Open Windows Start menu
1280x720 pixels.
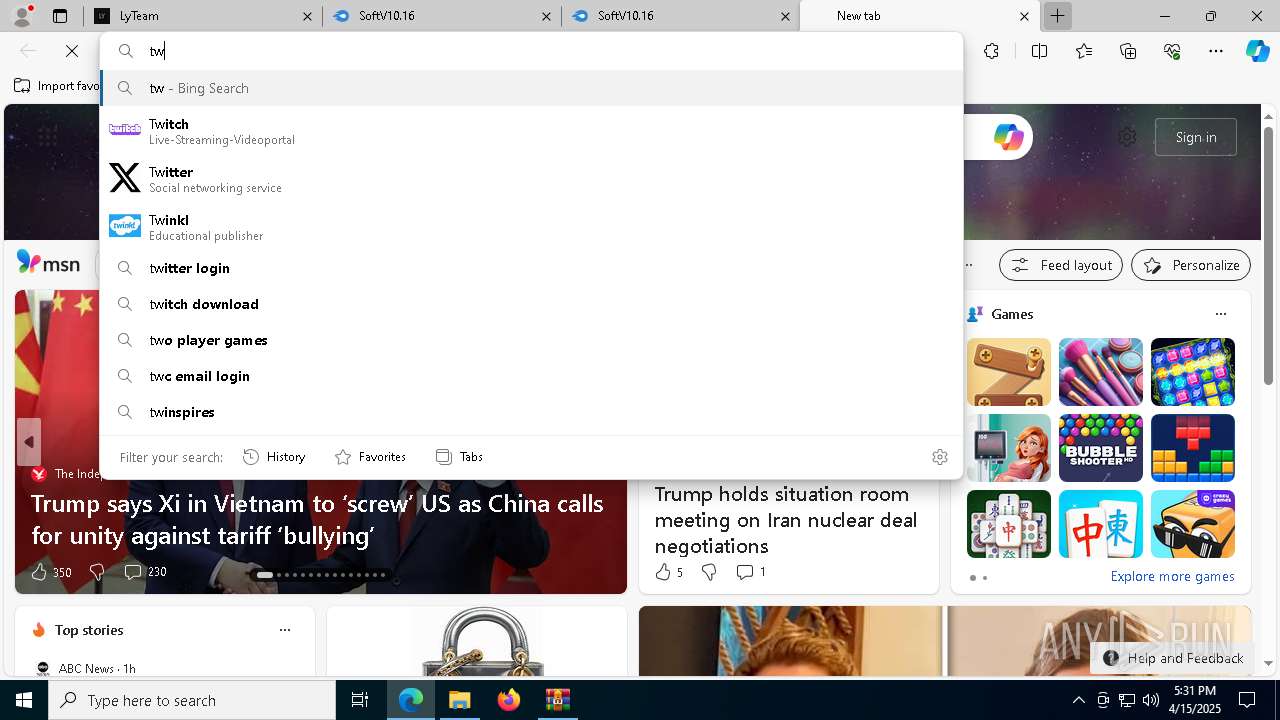click(24, 700)
